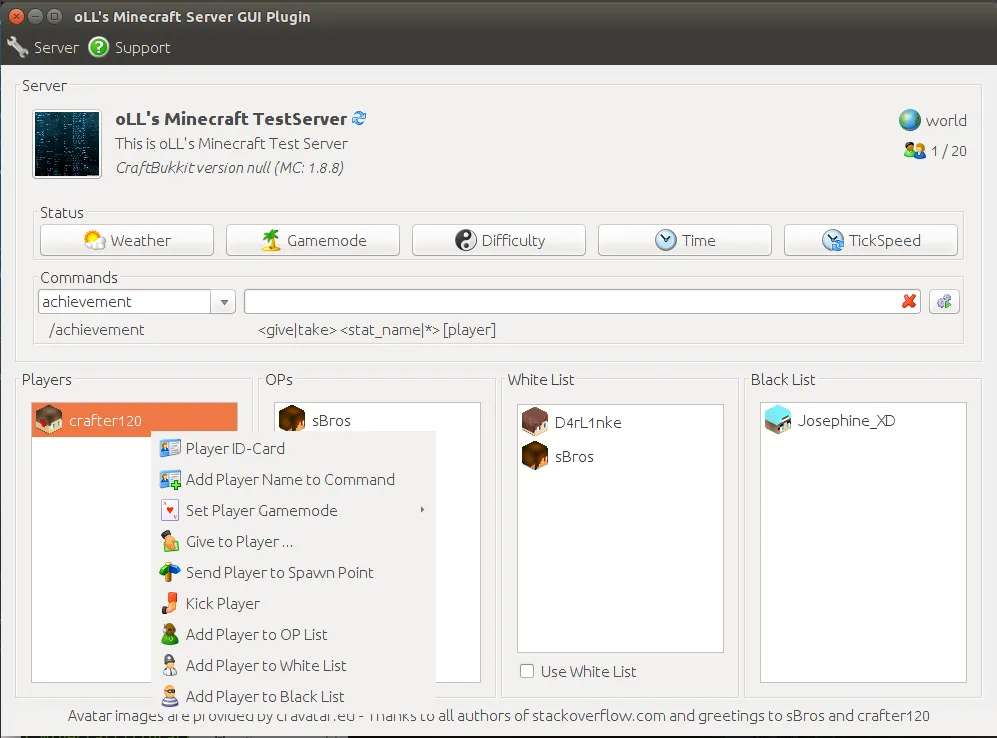Select crafter120 in Players list
This screenshot has width=997, height=738.
click(134, 420)
